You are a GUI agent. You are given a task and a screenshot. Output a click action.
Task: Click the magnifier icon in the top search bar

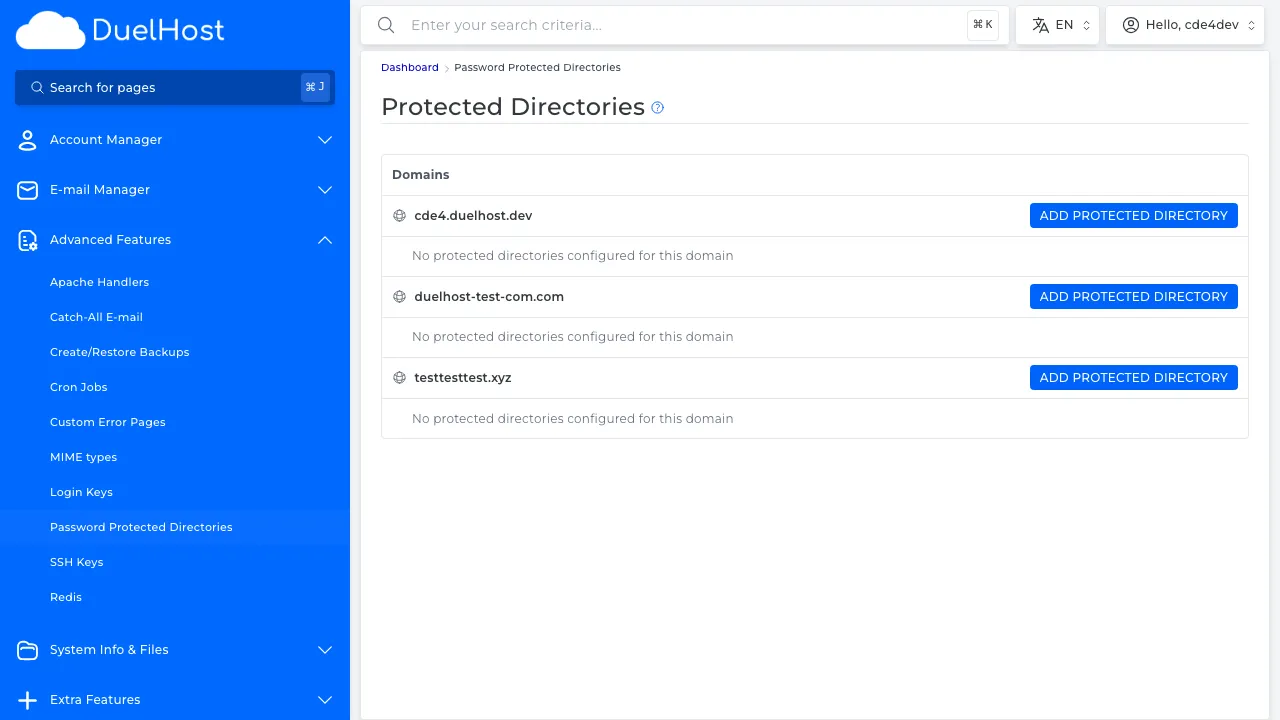pyautogui.click(x=386, y=25)
